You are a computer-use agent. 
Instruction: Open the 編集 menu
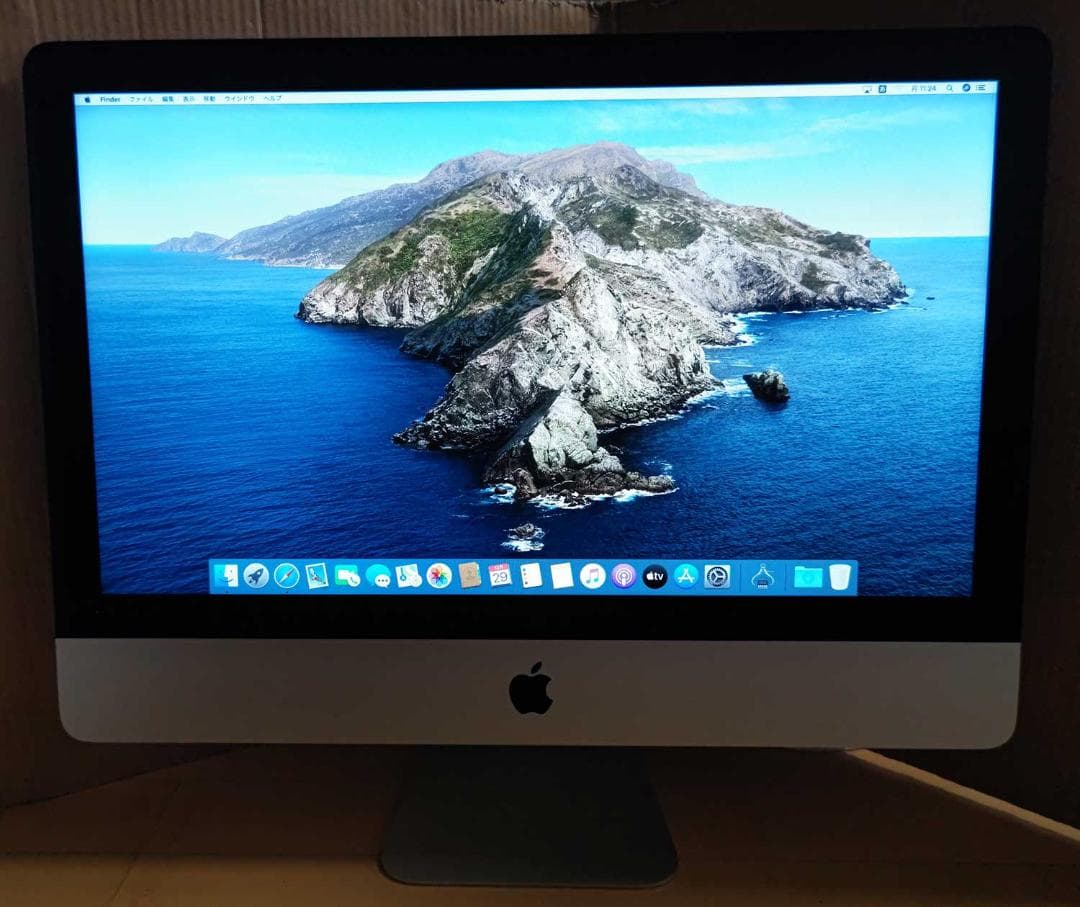(x=168, y=99)
